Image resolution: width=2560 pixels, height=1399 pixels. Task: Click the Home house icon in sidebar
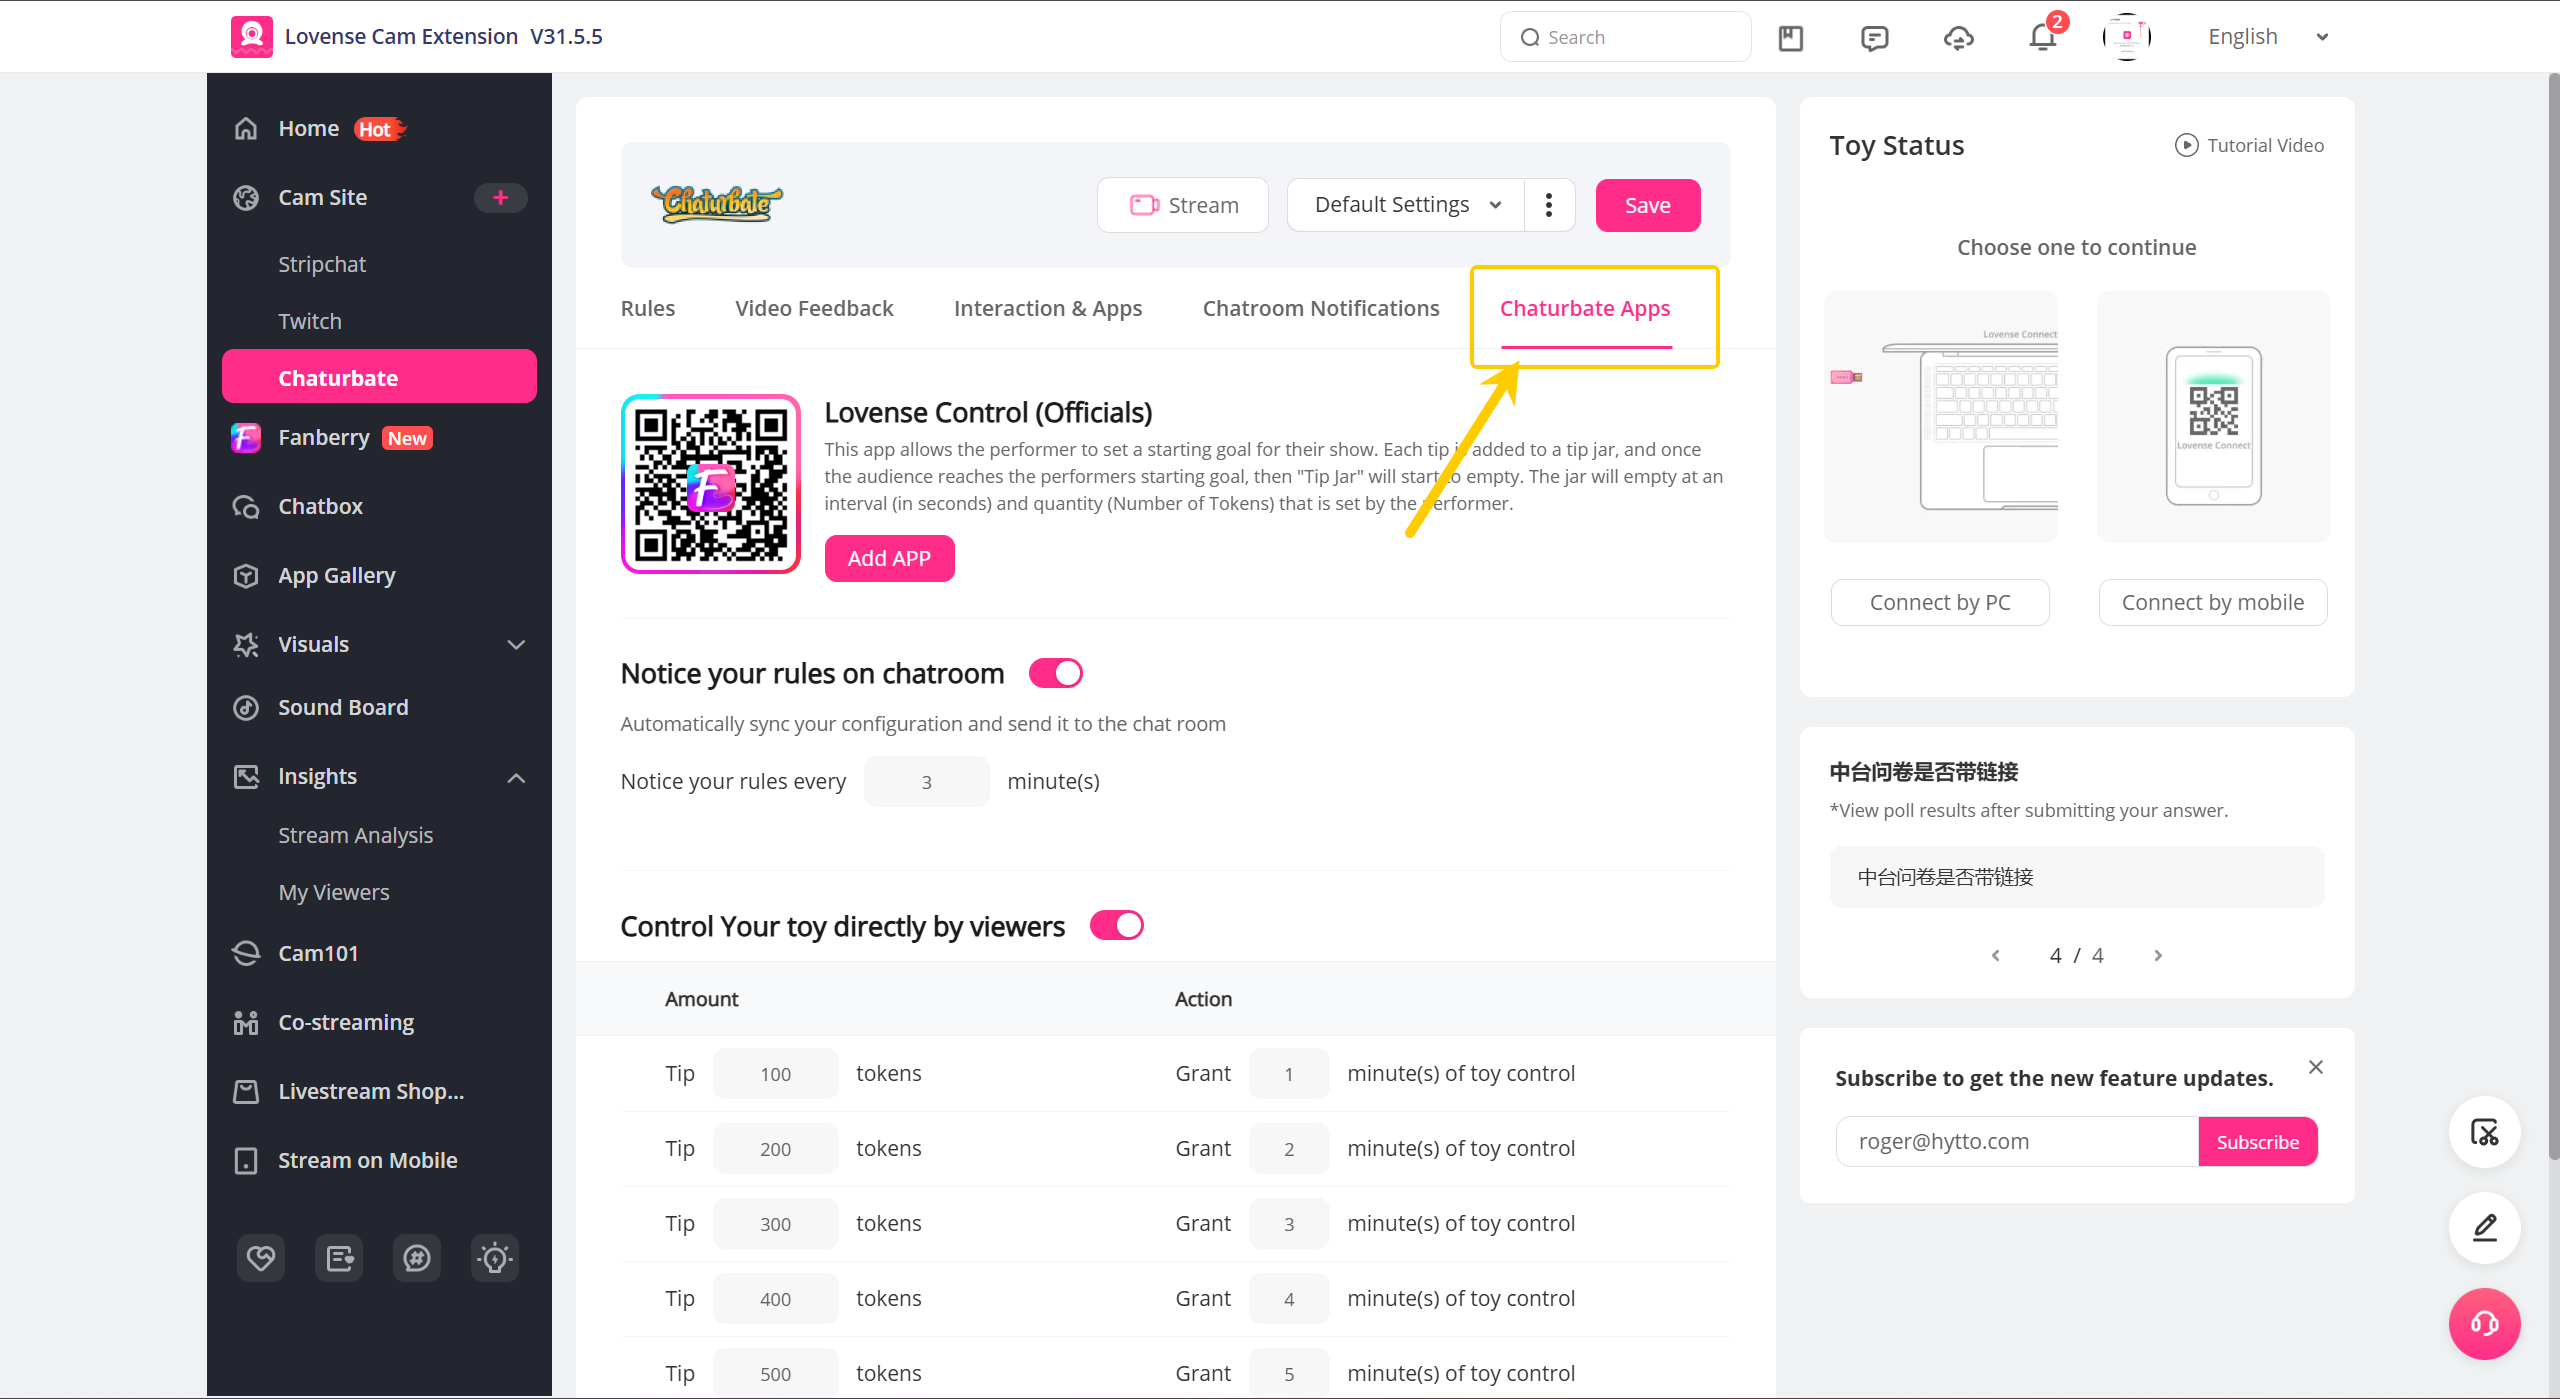246,129
